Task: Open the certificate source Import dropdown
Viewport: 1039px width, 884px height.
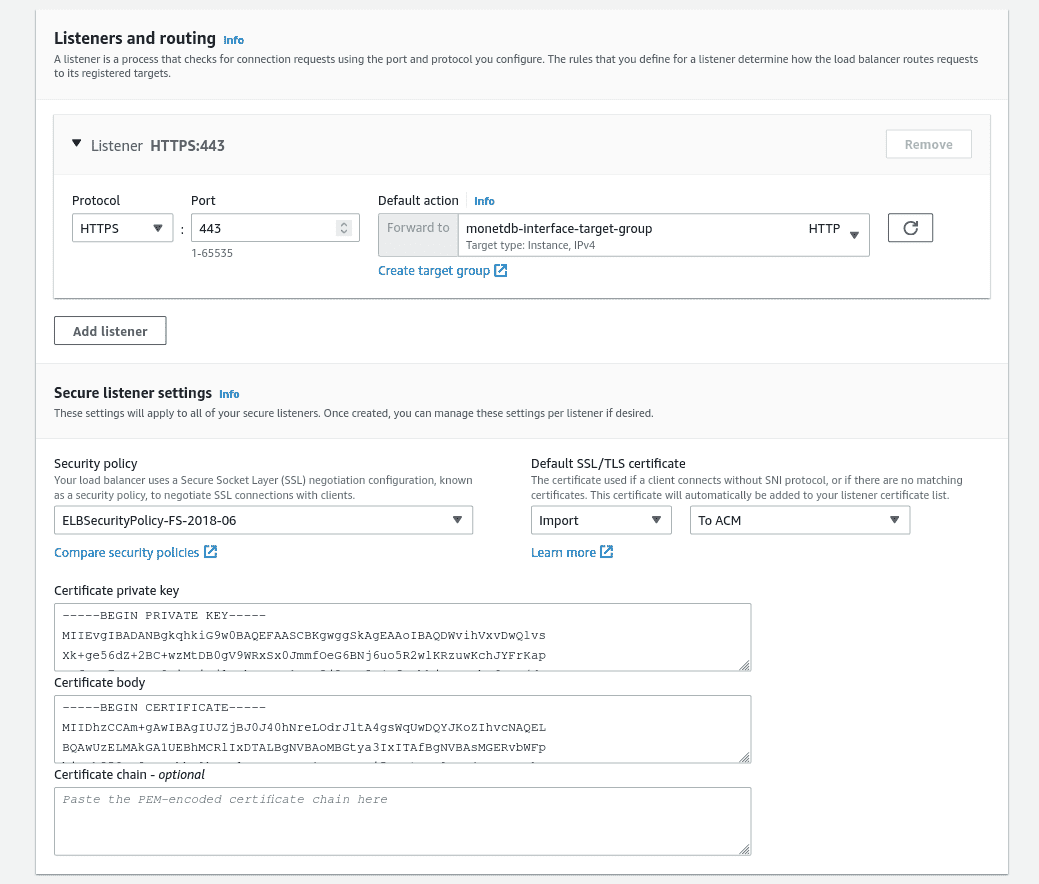Action: coord(601,520)
